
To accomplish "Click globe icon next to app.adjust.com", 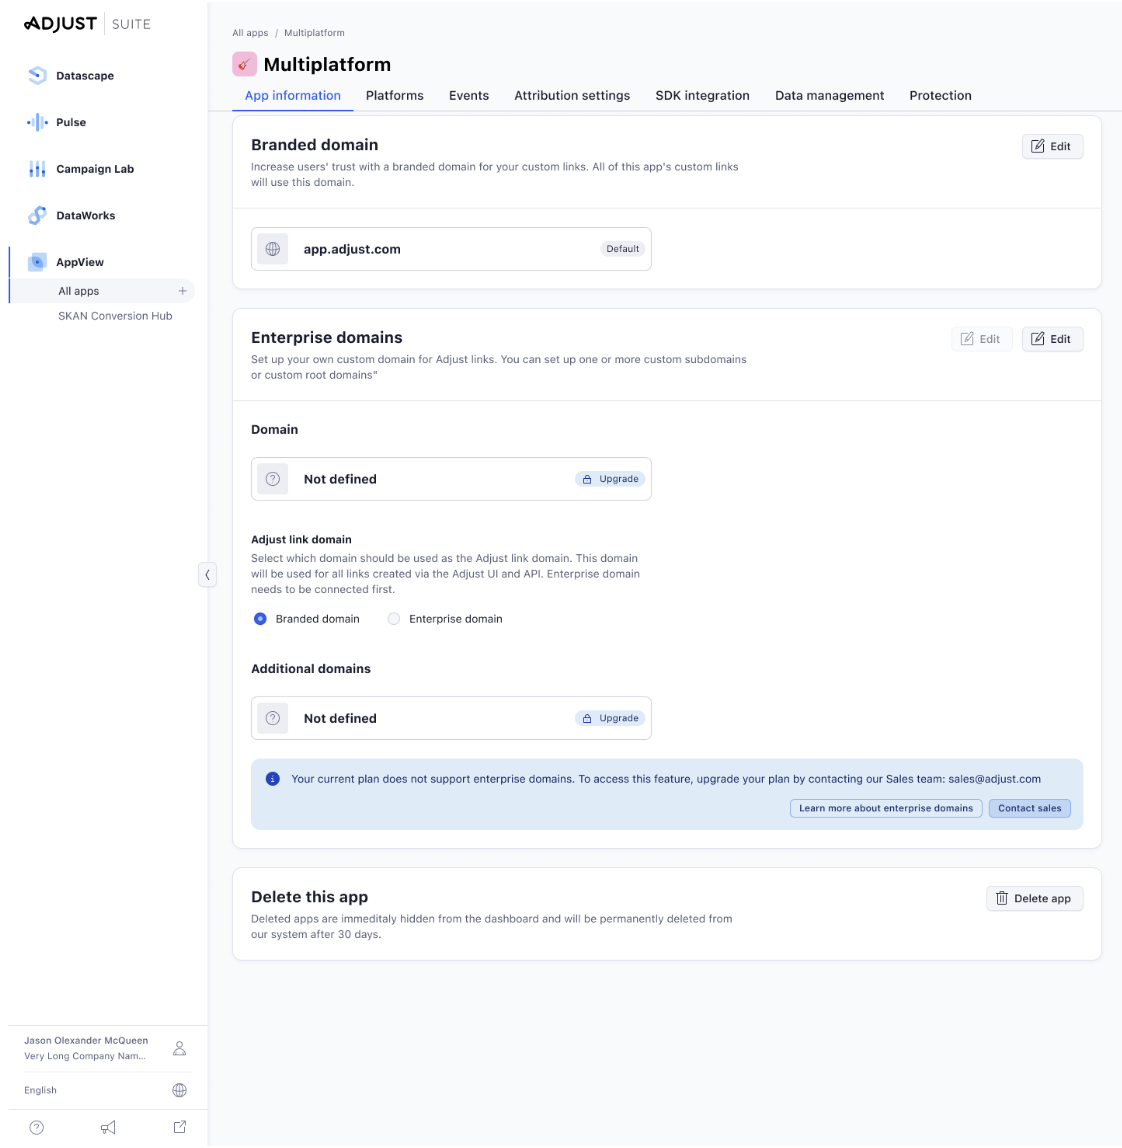I will [272, 249].
